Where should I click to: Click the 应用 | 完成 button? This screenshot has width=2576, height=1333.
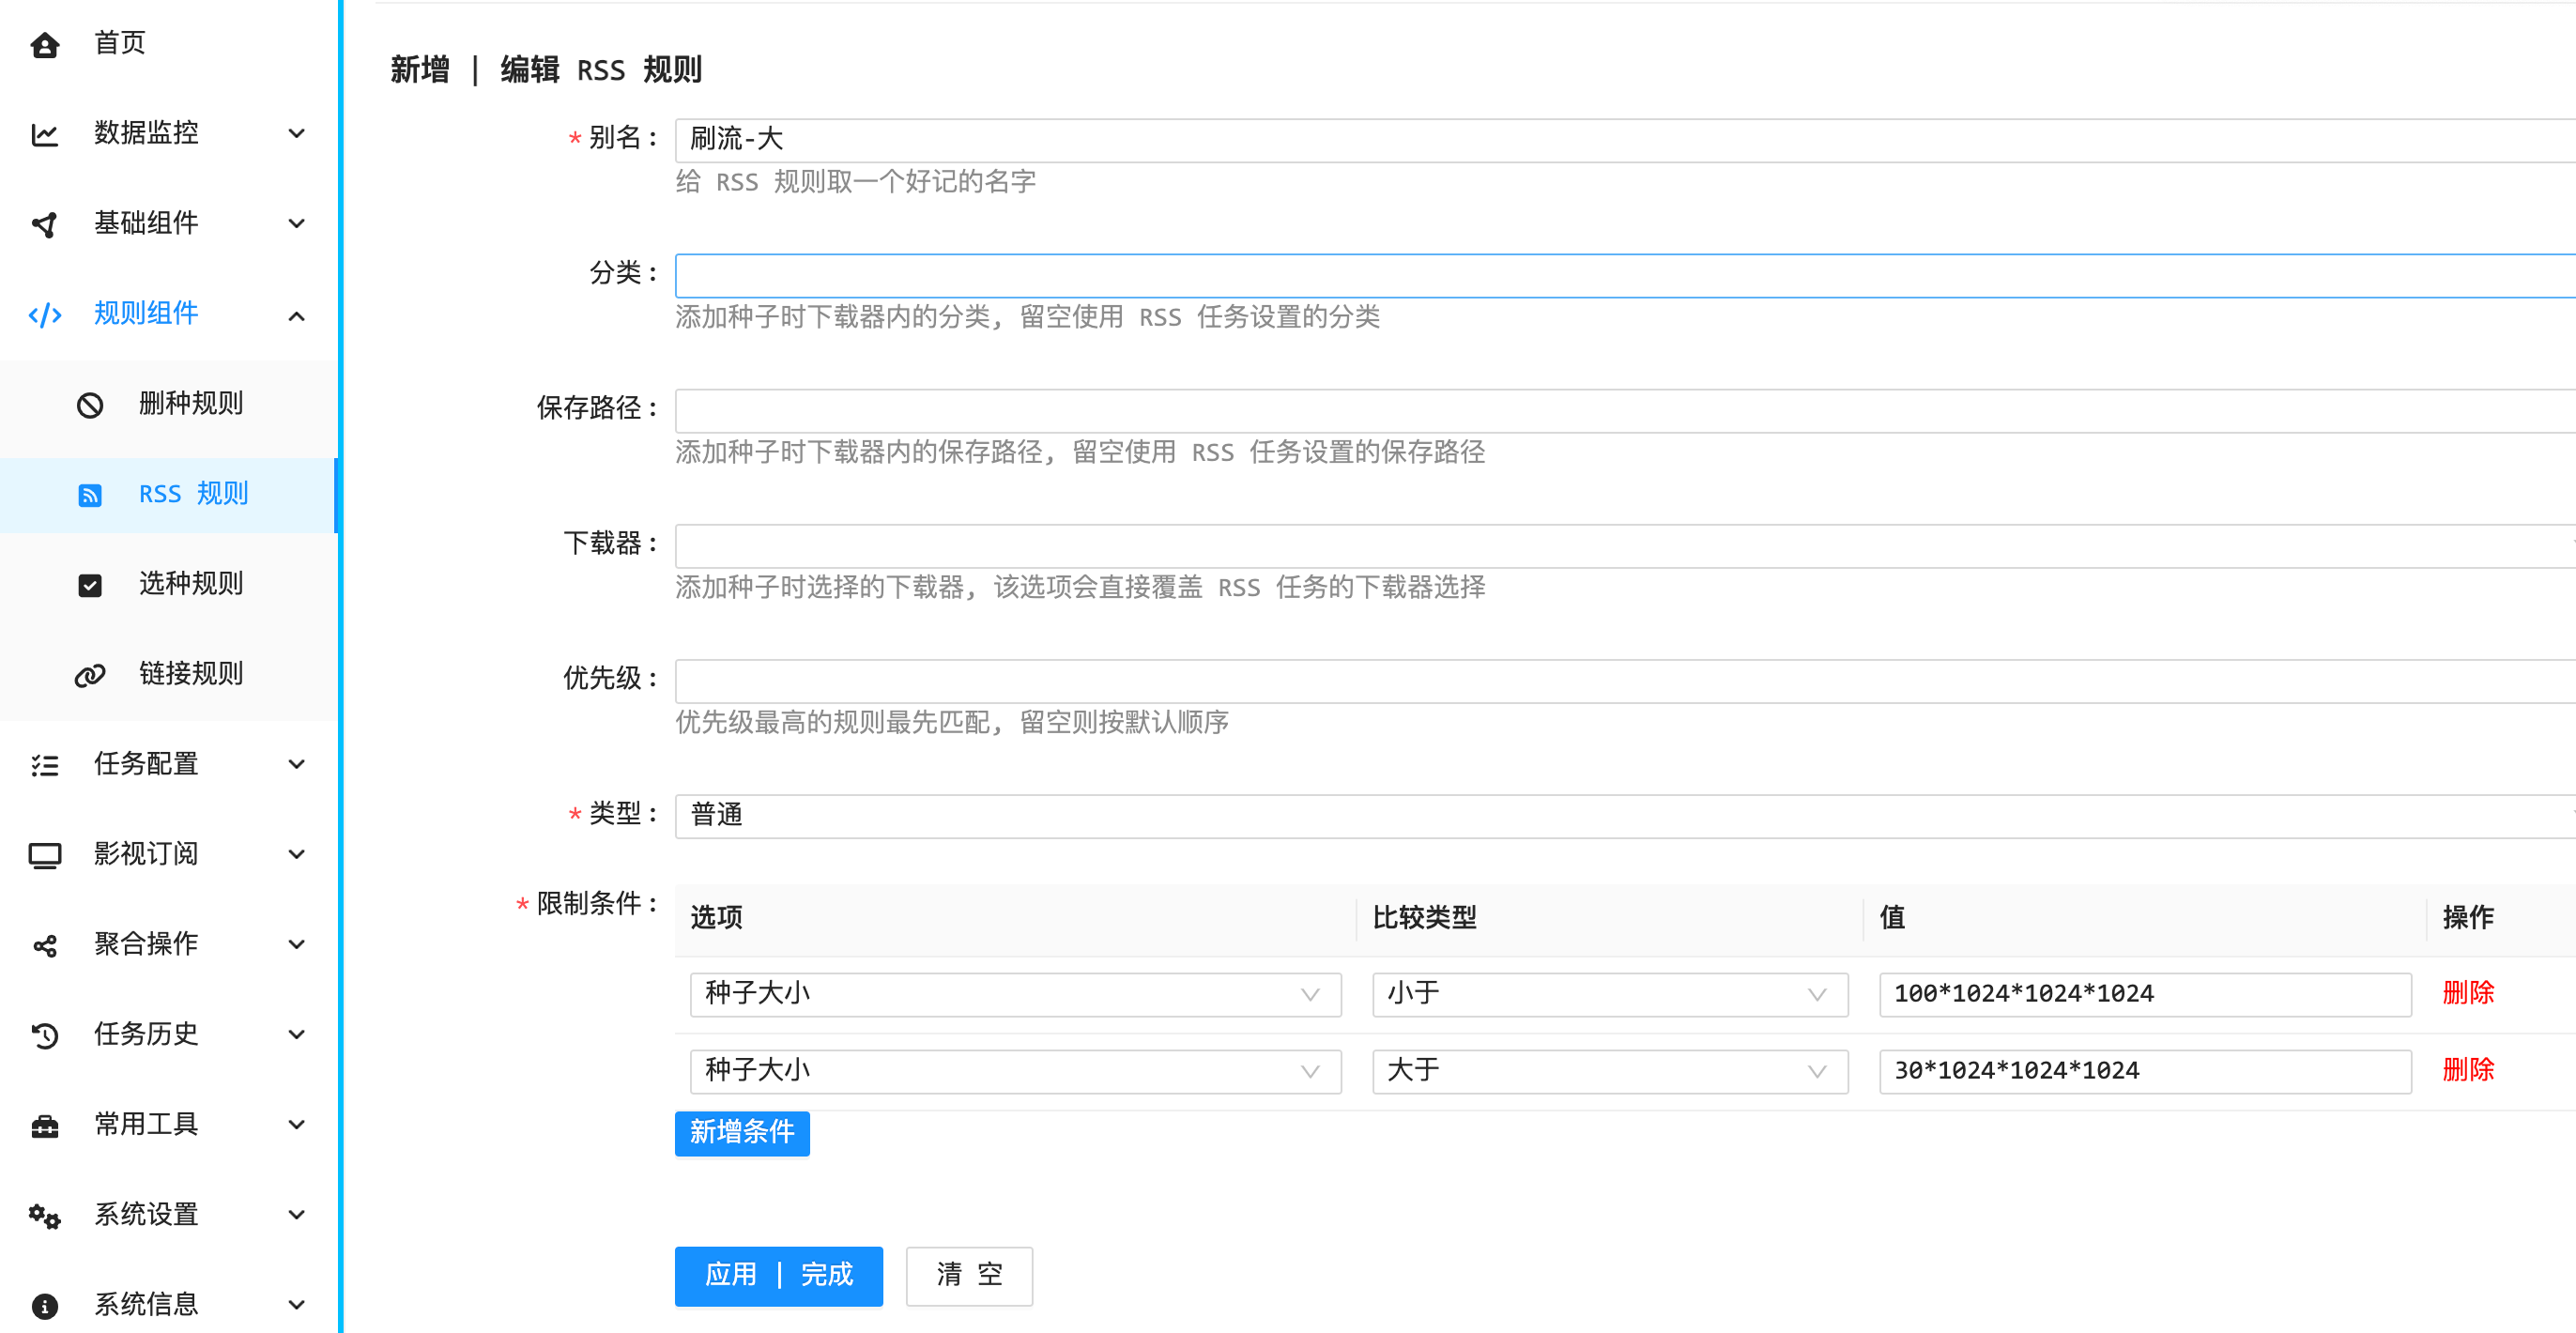[778, 1275]
